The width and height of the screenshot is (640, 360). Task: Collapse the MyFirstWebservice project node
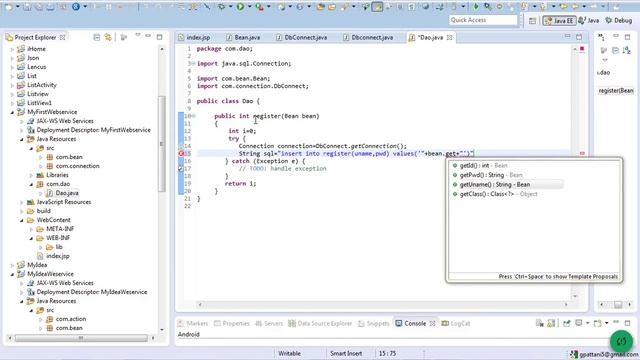[12, 112]
